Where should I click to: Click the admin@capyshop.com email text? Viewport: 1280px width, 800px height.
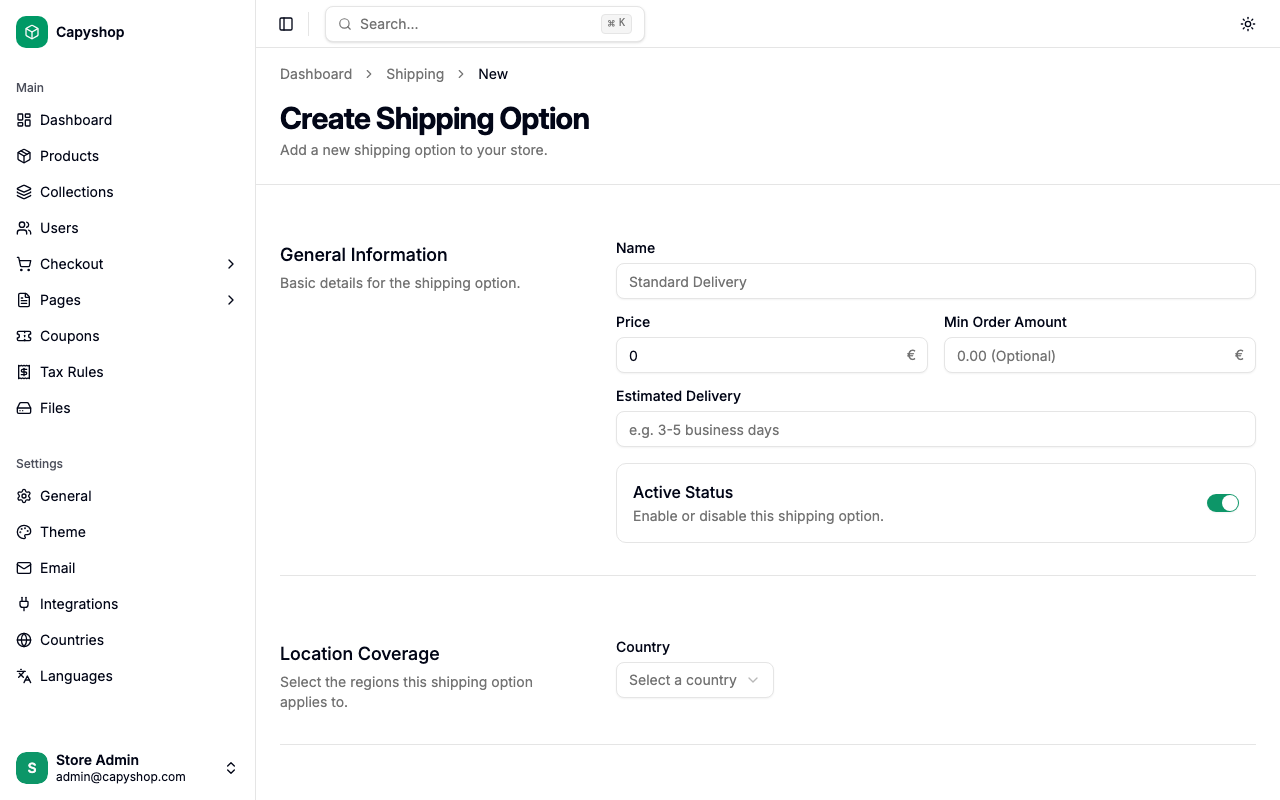click(121, 777)
